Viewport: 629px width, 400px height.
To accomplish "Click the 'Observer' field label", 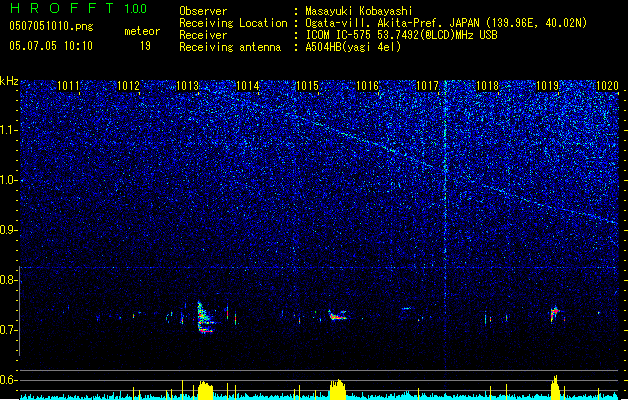I will click(x=203, y=11).
